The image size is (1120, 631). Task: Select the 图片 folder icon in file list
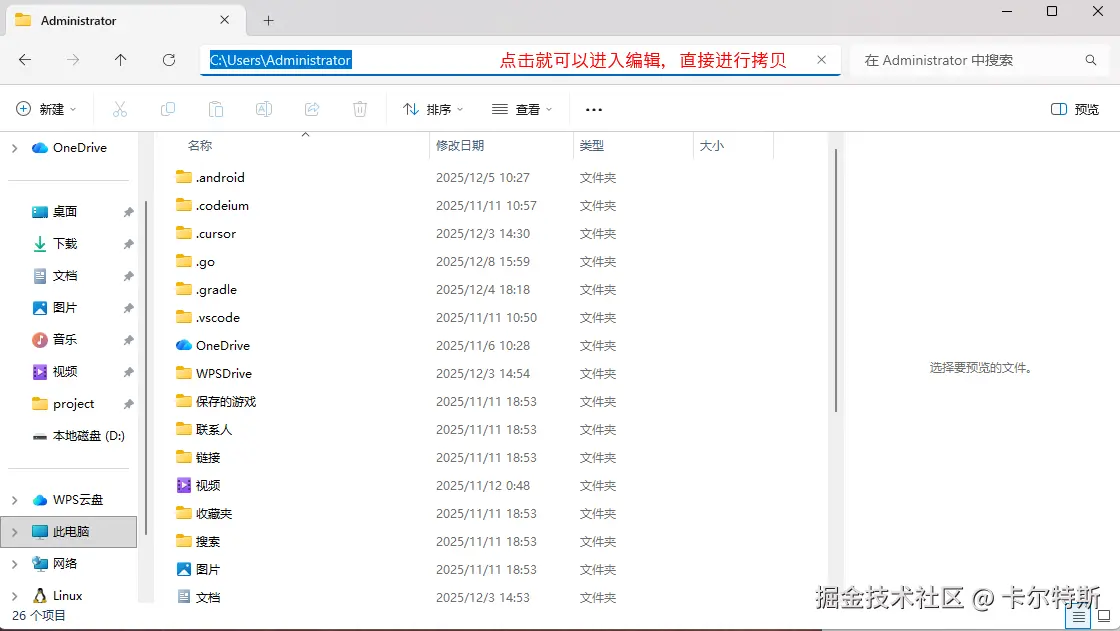[184, 570]
